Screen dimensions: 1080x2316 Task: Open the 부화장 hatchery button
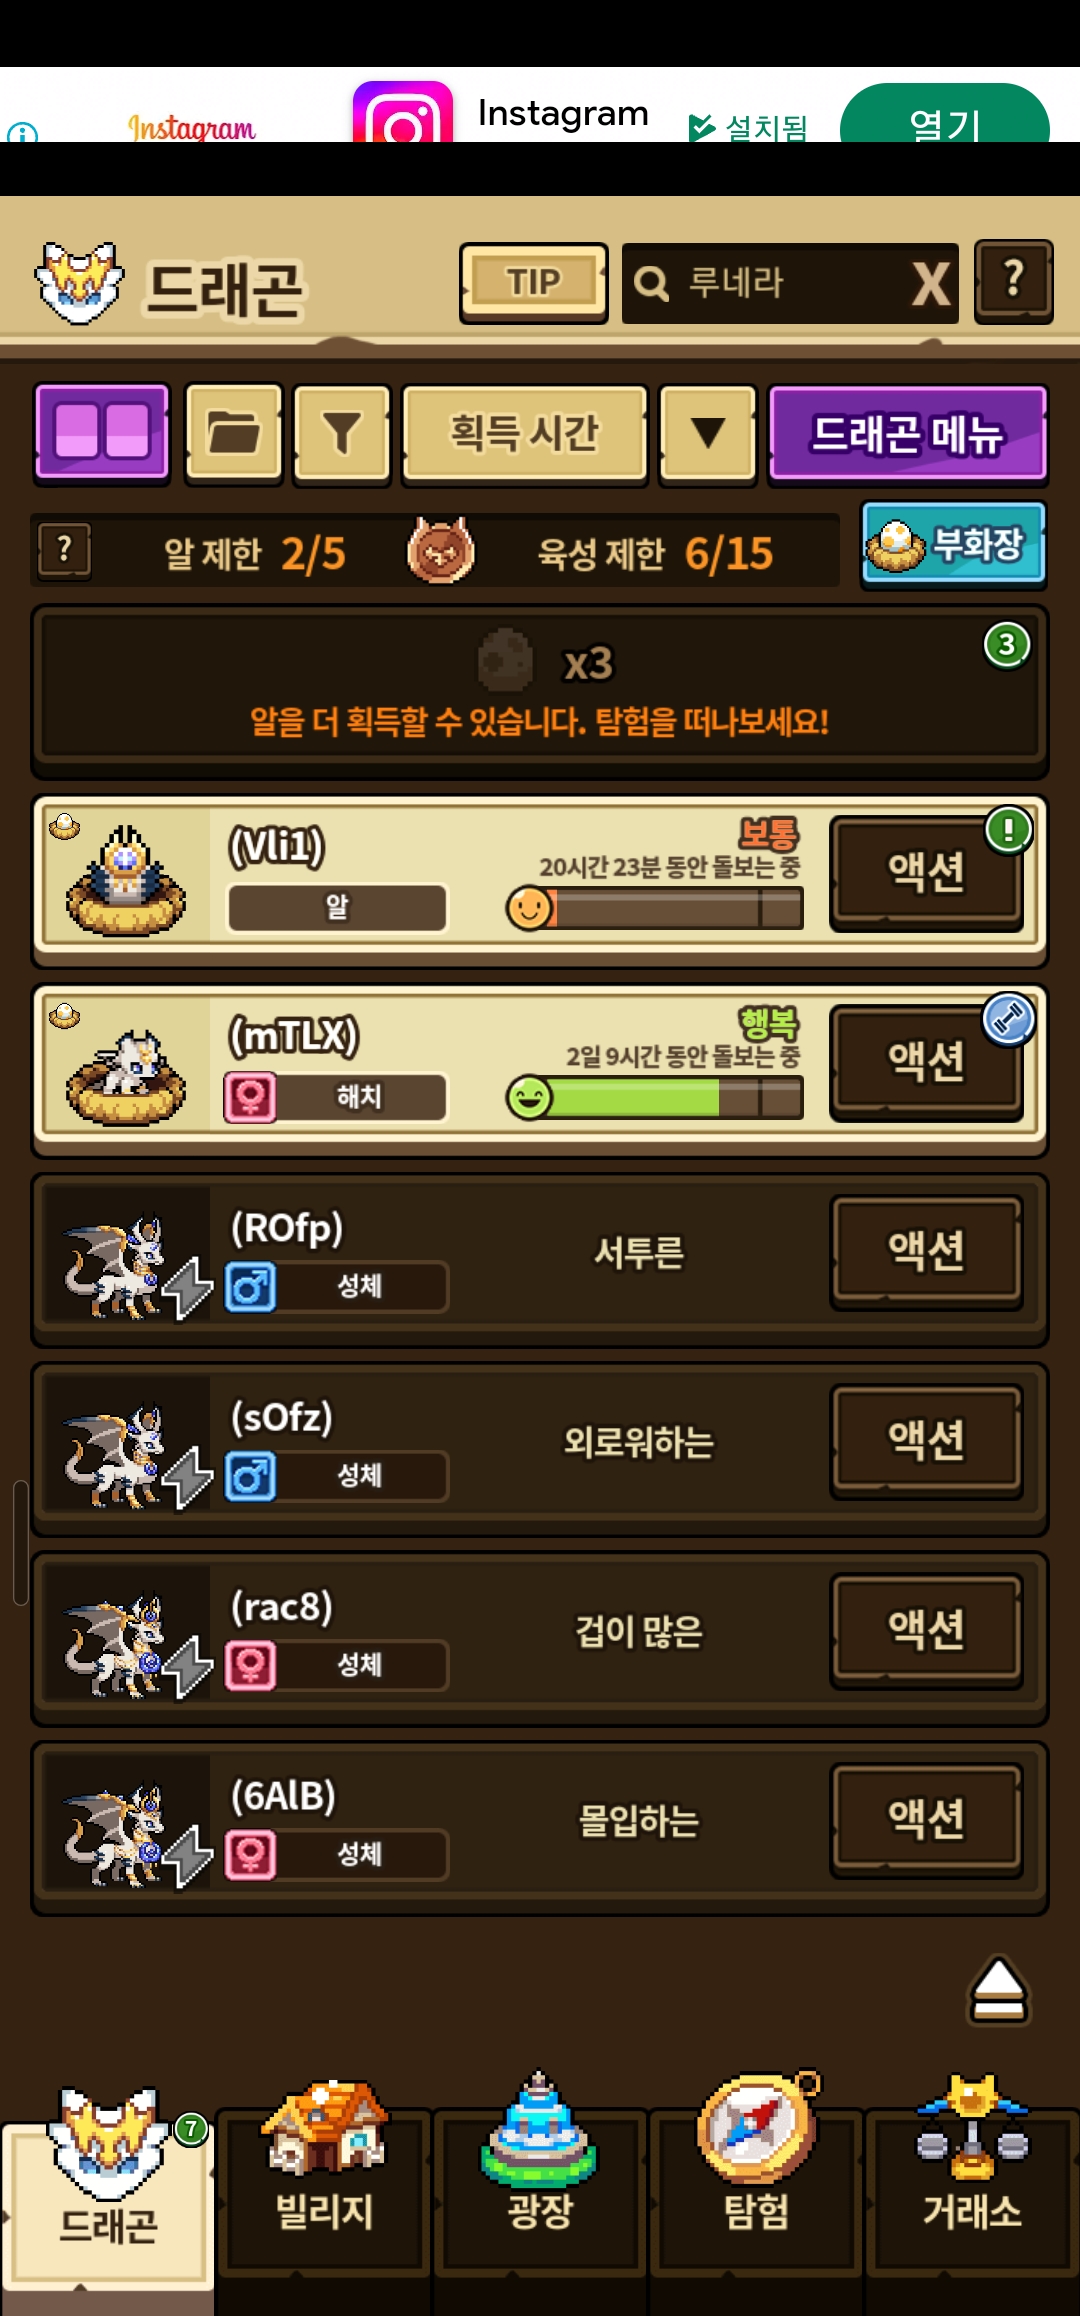(953, 545)
